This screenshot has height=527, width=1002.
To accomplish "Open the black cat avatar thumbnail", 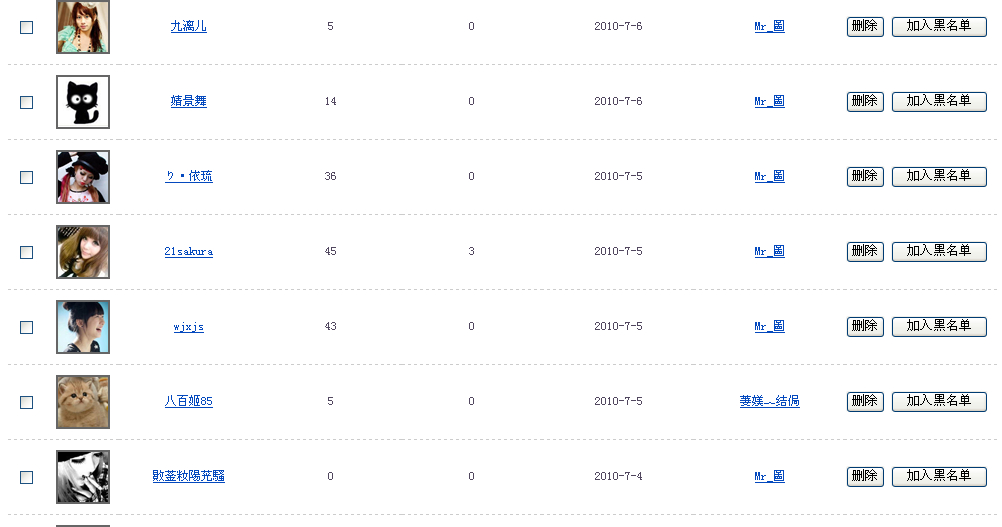I will coord(83,102).
